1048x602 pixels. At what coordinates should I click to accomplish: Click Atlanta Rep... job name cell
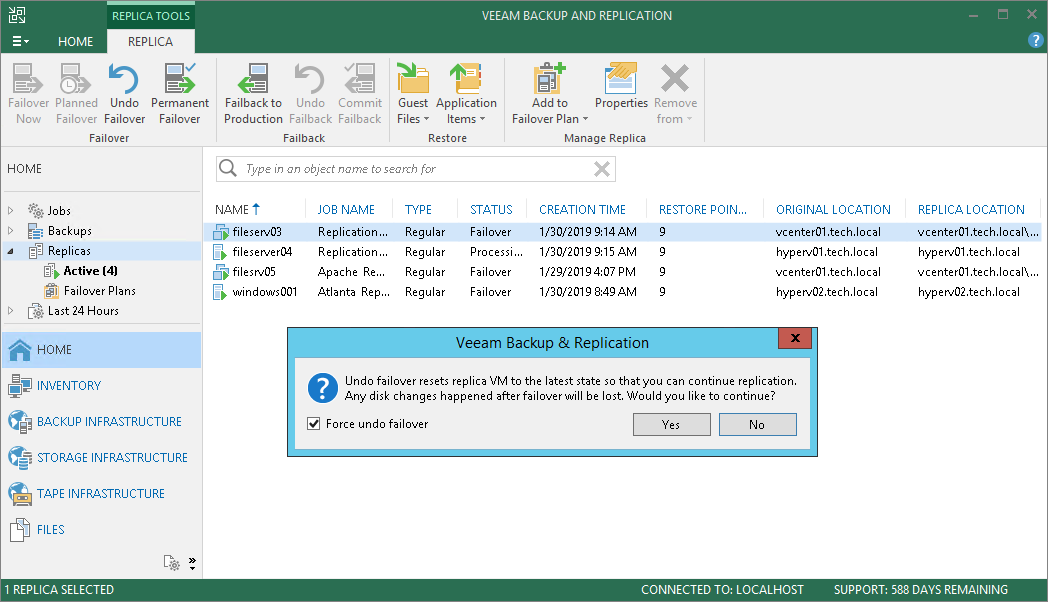coord(354,292)
